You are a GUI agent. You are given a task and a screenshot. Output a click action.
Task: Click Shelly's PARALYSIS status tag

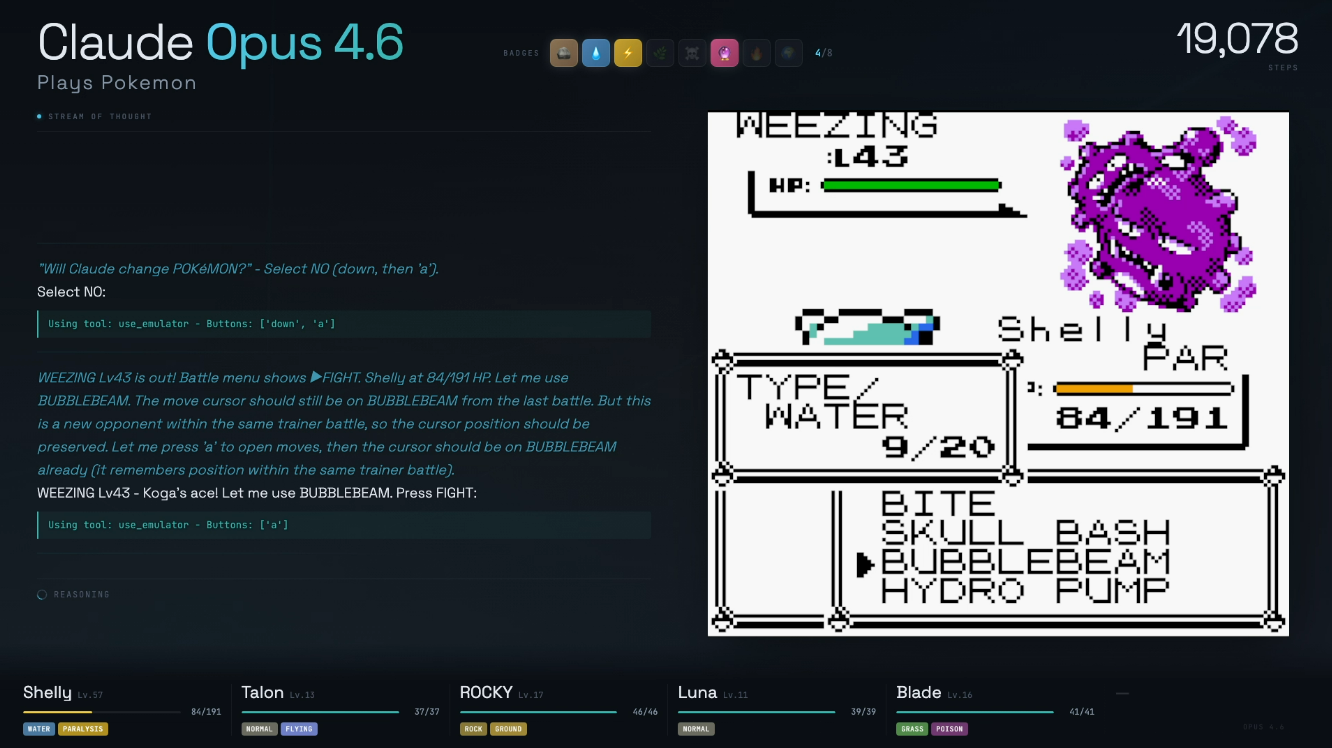coord(83,729)
